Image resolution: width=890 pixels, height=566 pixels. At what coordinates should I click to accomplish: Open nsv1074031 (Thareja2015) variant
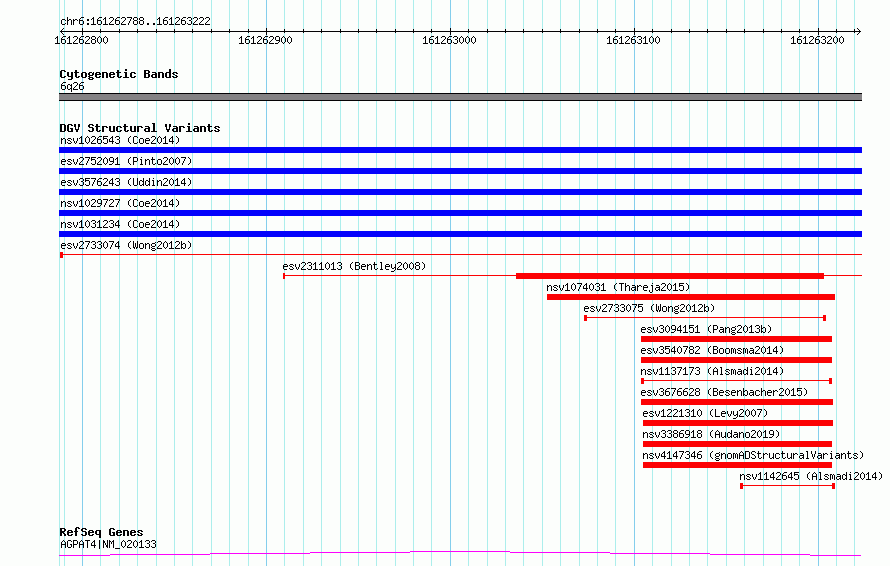point(618,287)
